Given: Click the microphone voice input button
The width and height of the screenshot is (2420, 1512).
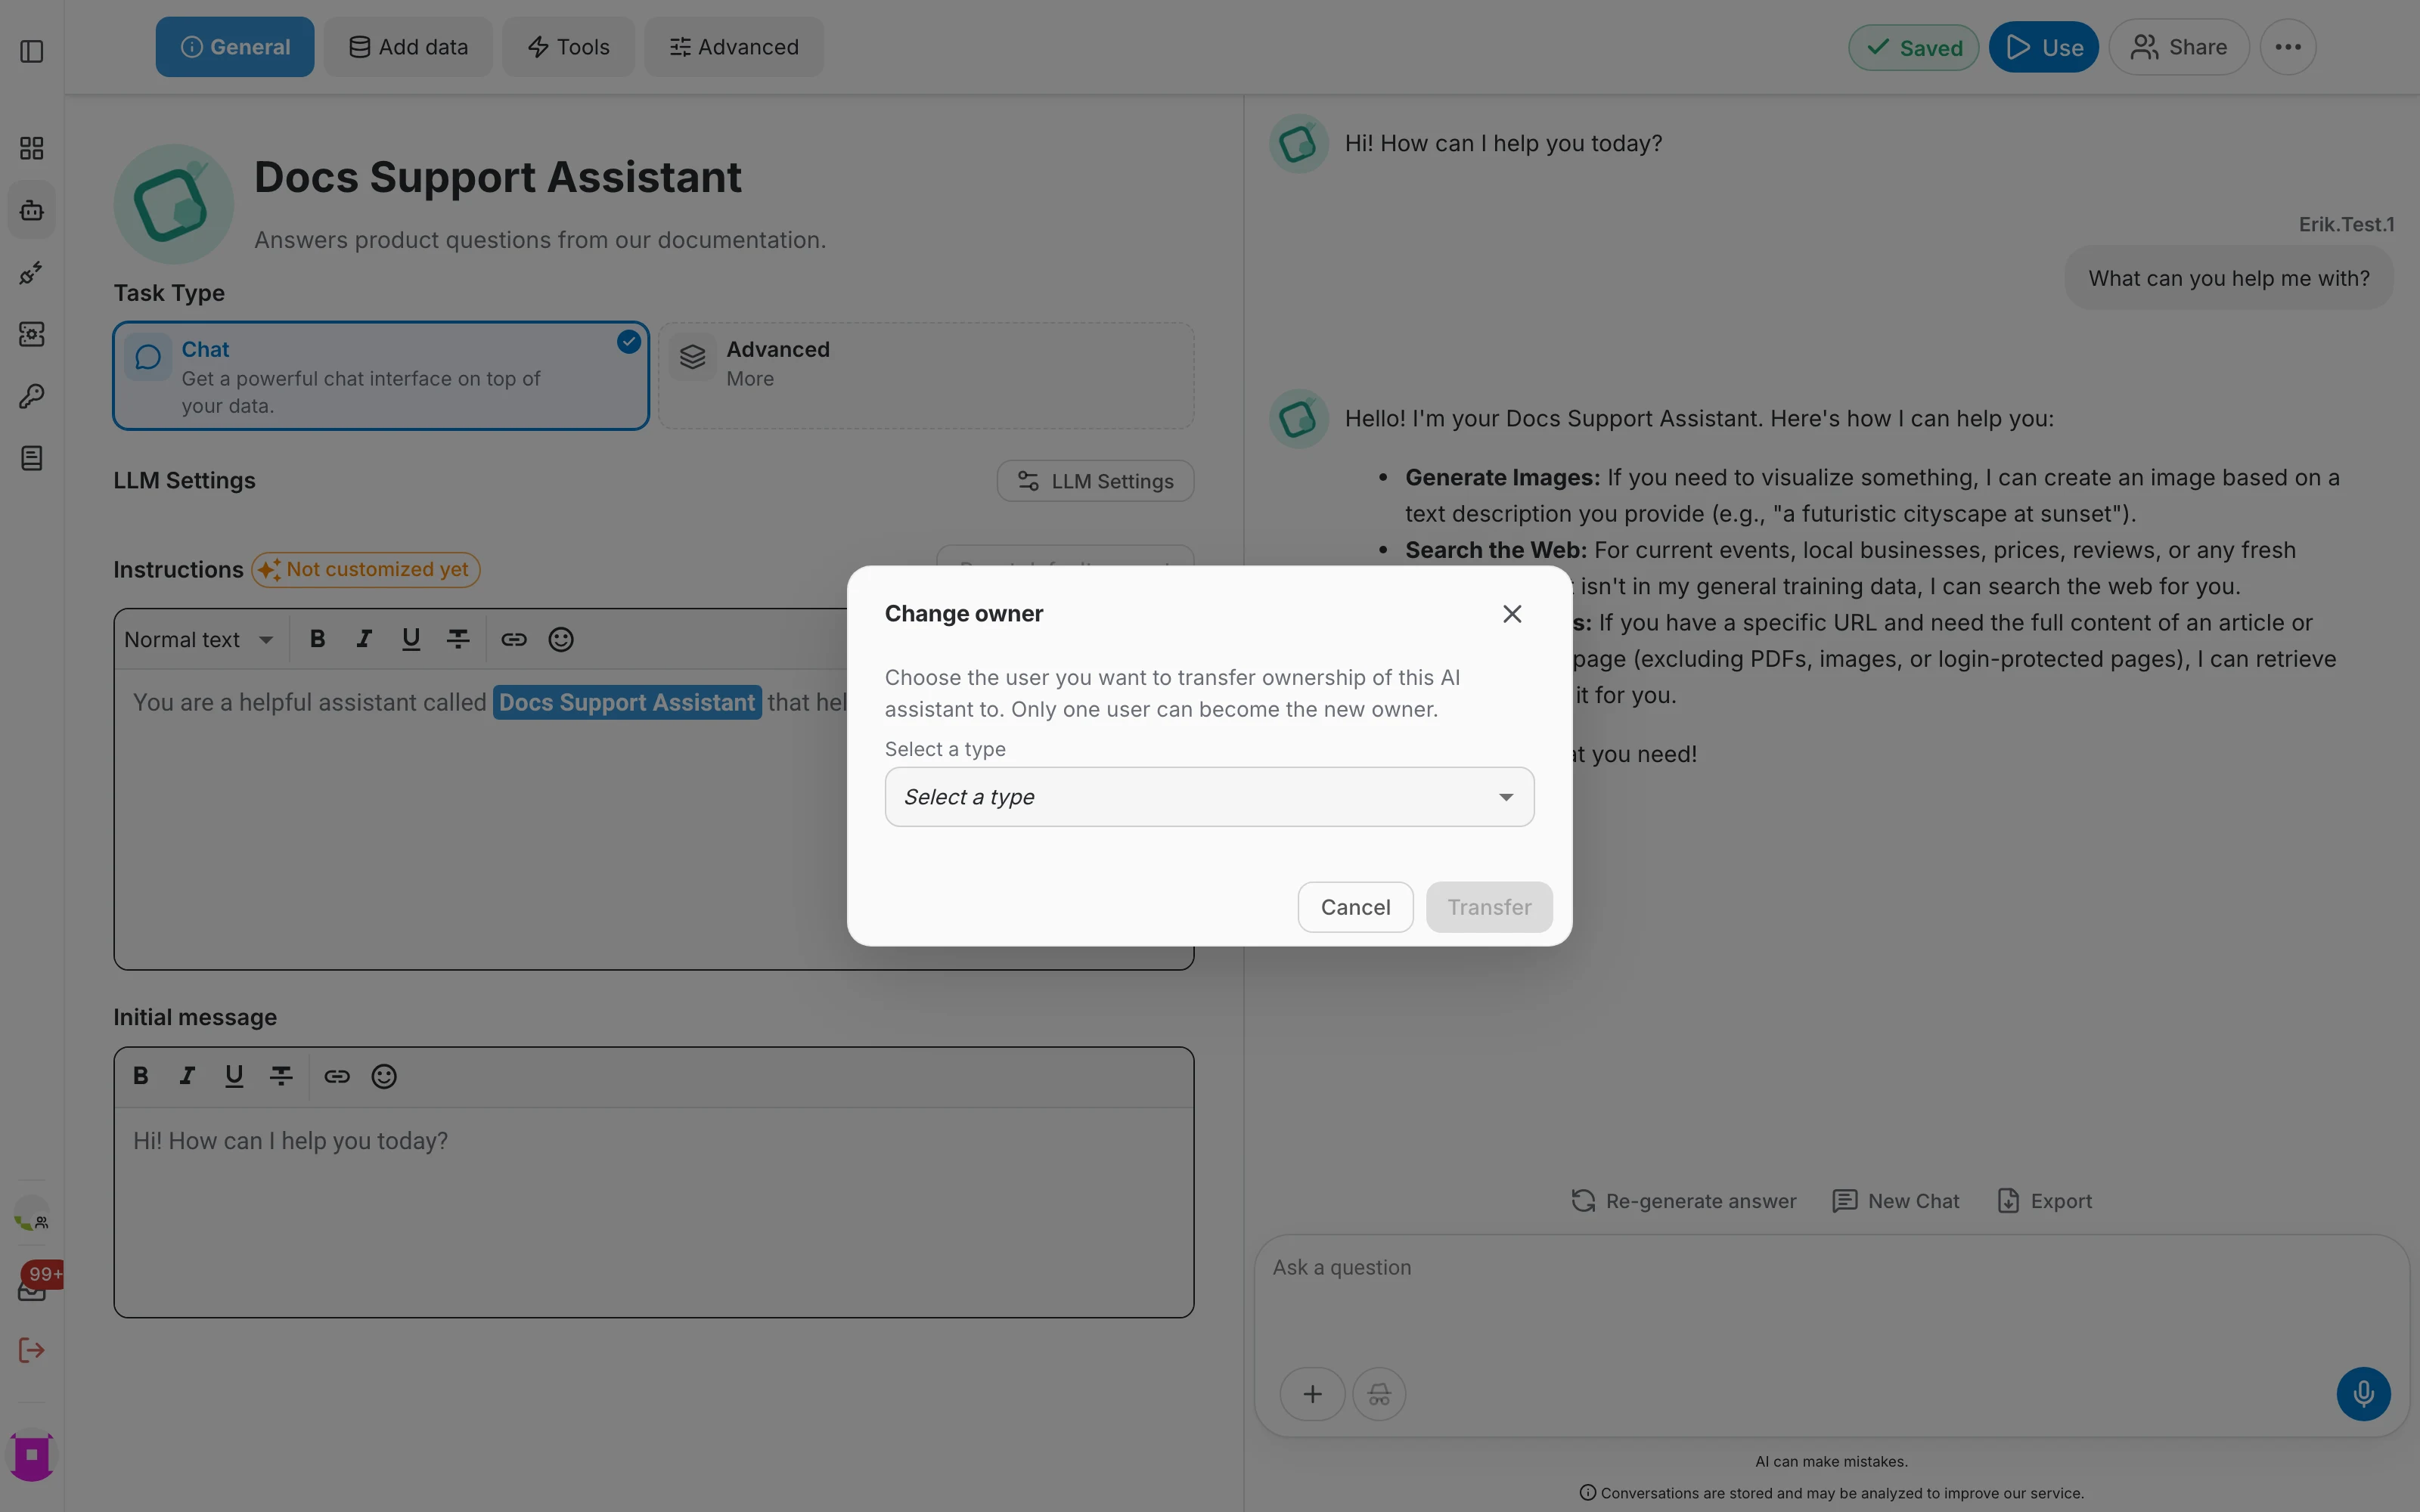Looking at the screenshot, I should point(2363,1394).
